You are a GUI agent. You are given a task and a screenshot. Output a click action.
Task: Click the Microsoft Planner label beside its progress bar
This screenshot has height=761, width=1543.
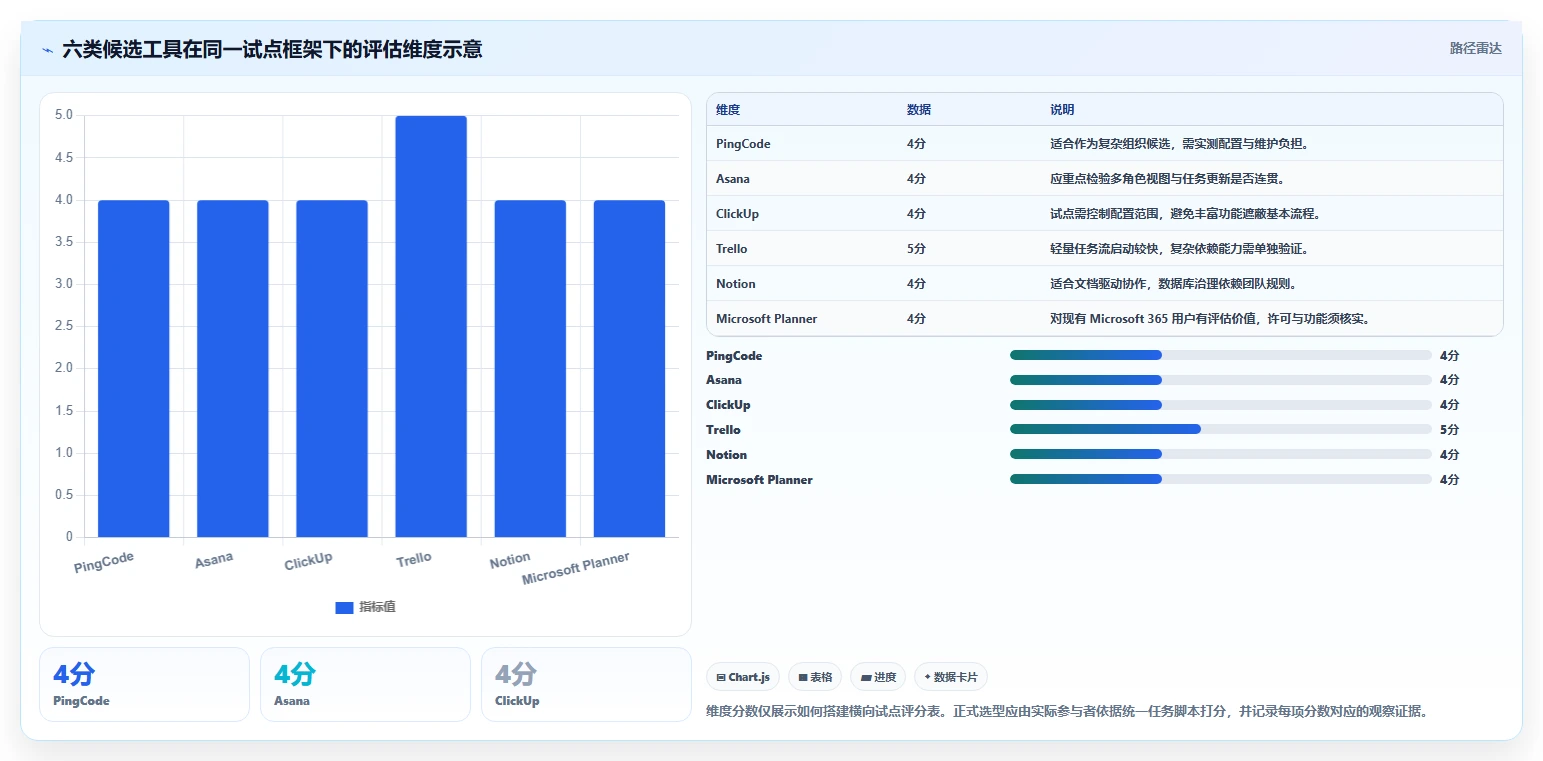click(760, 480)
